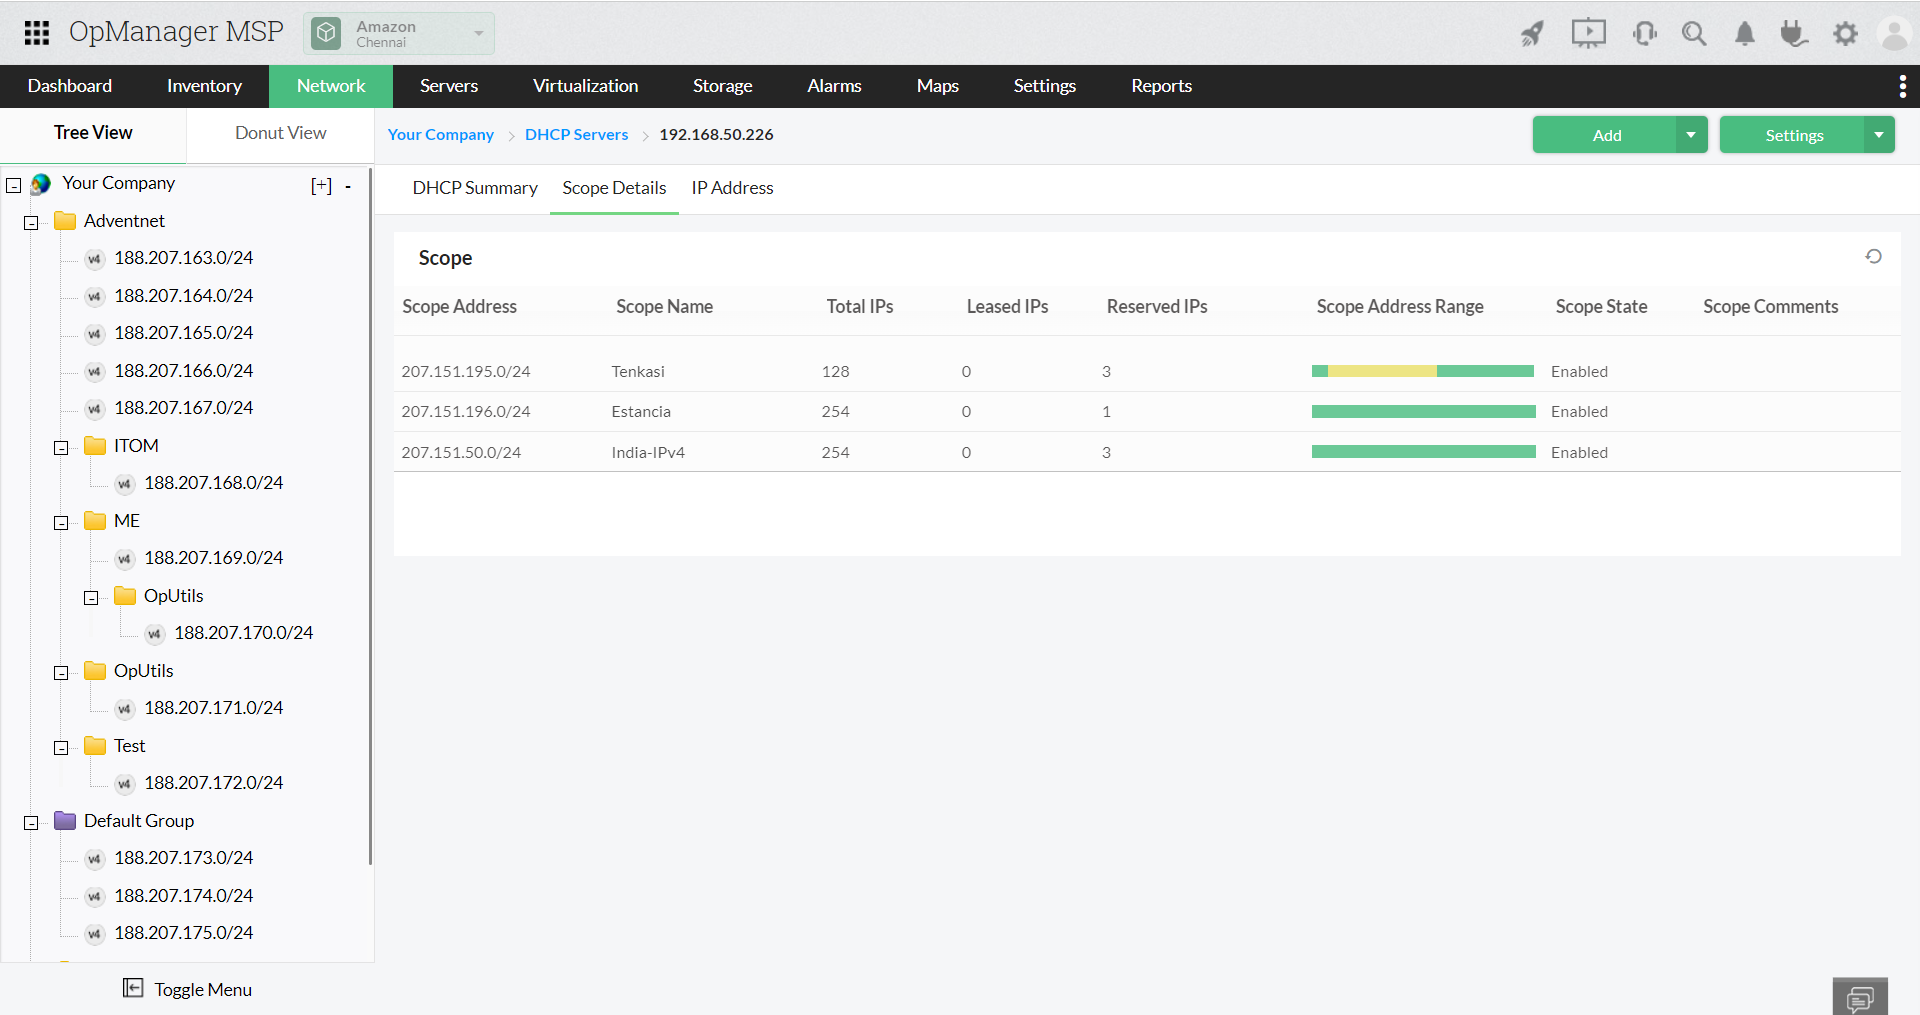
Task: Click the headset support icon
Action: pos(1644,34)
